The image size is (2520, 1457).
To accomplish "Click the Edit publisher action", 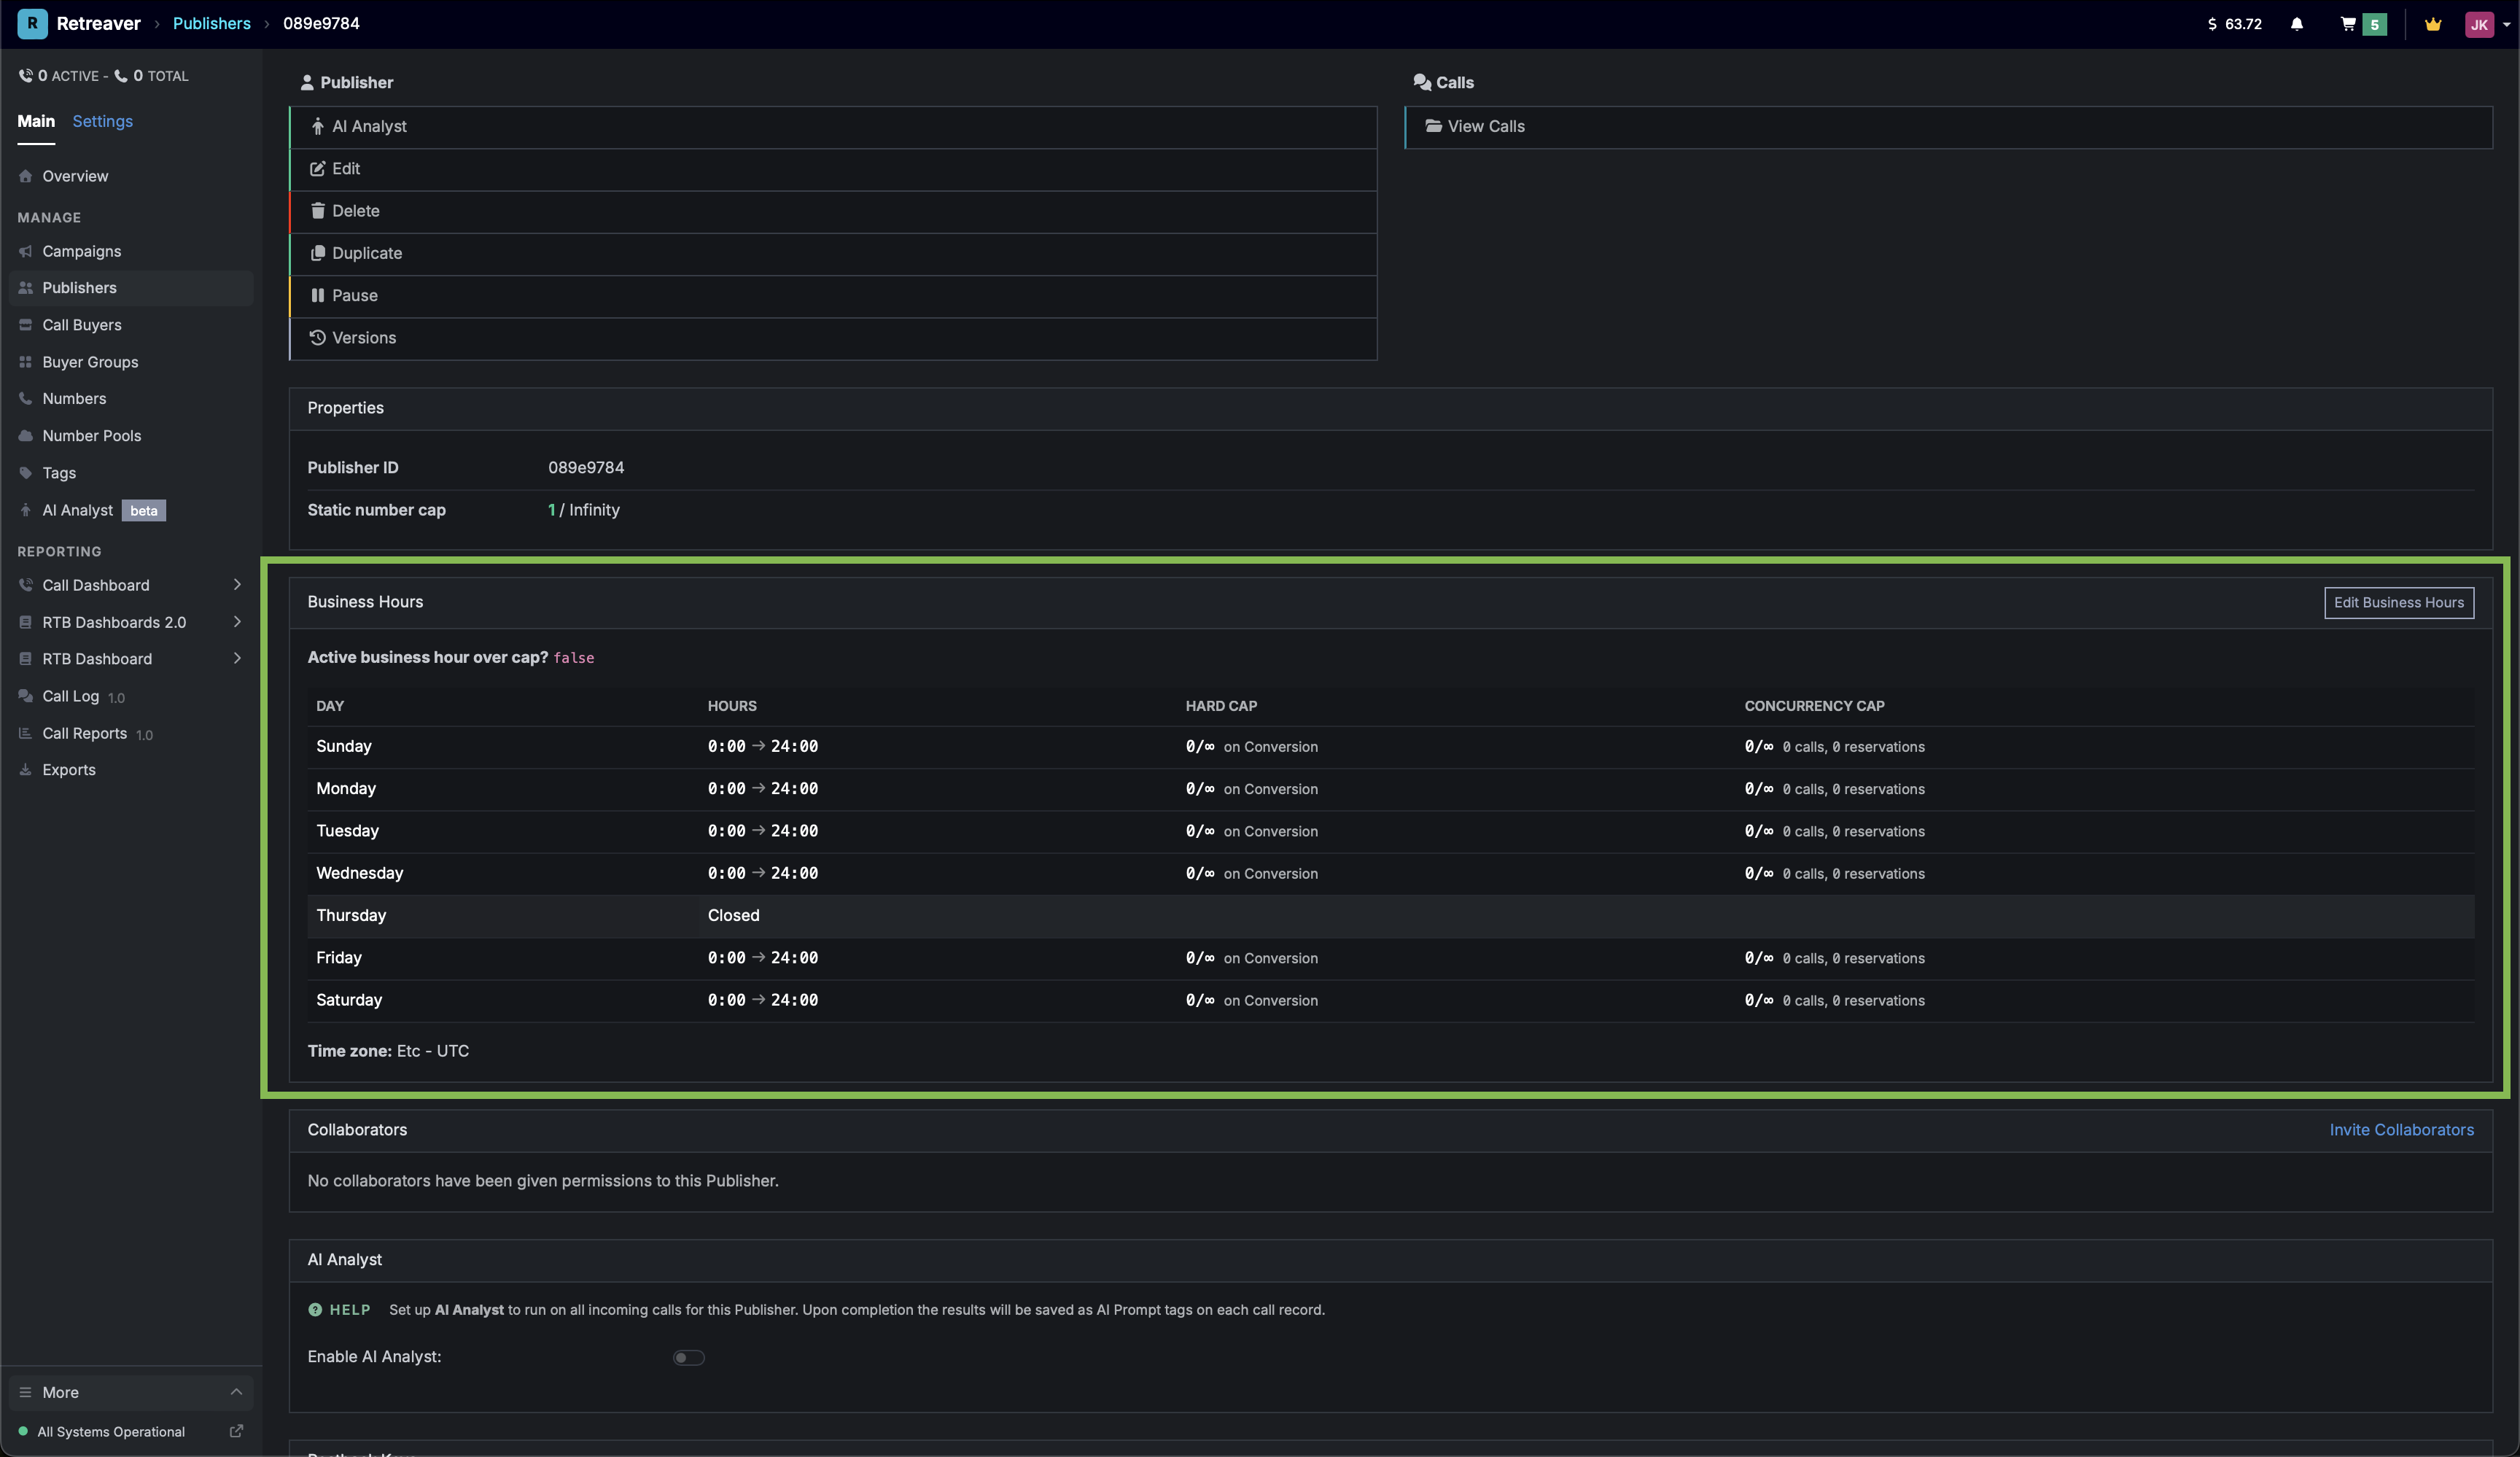I will 833,169.
